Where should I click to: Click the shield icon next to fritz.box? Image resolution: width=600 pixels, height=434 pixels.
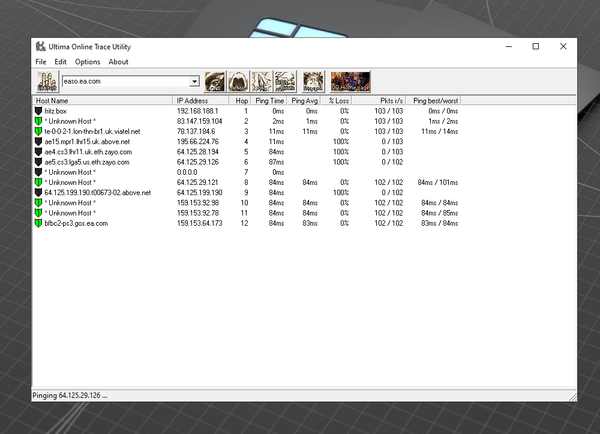pyautogui.click(x=38, y=111)
